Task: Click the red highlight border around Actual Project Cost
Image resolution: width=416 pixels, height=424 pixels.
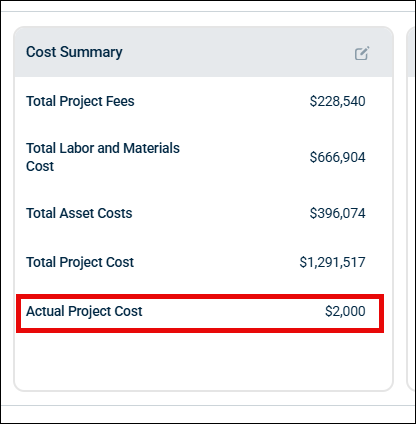Action: click(x=200, y=296)
